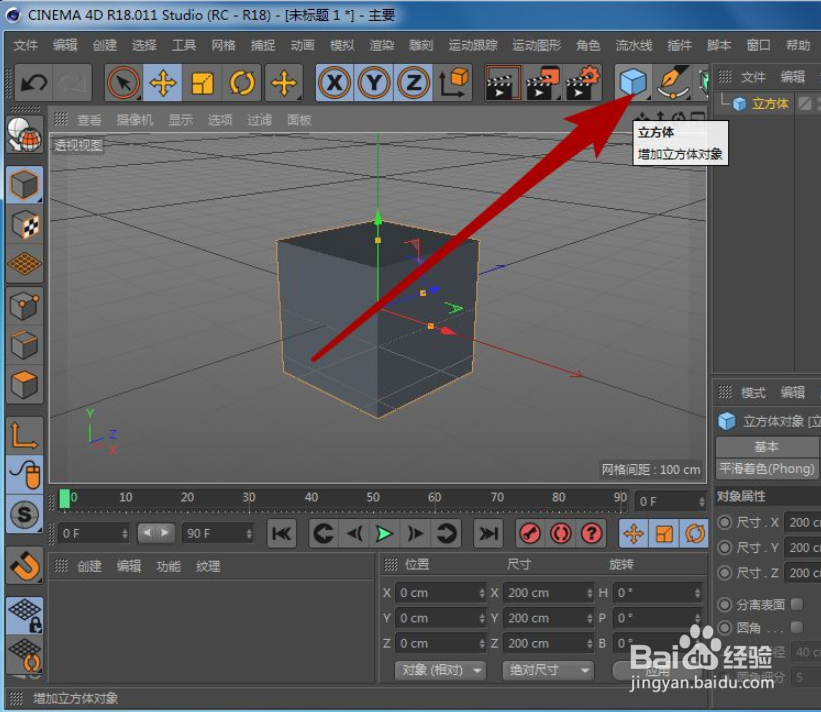Enable Snap magnet icon
Screen dimensions: 821x712
coord(24,565)
